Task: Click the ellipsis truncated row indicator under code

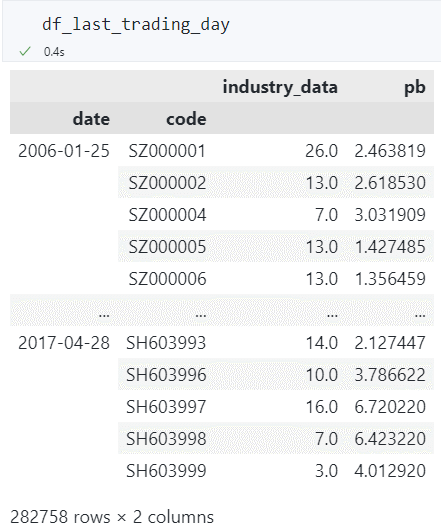Action: [x=201, y=315]
